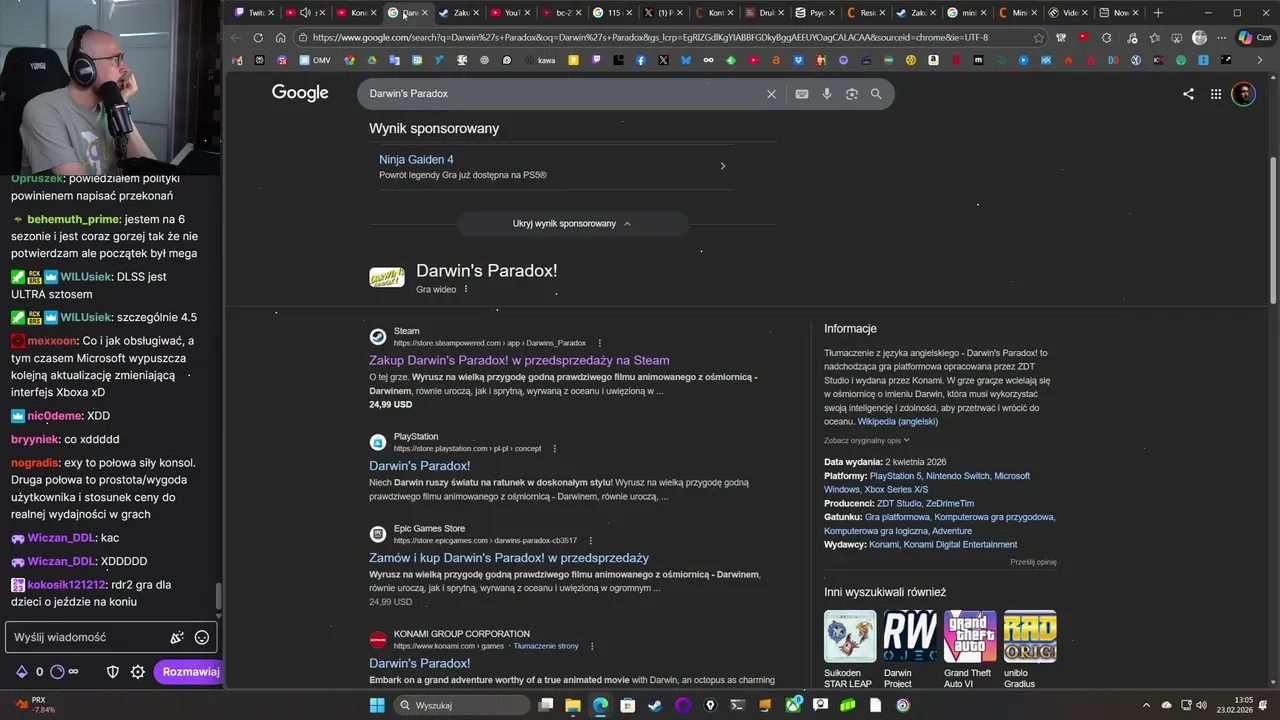The height and width of the screenshot is (720, 1280).
Task: Click the moderator shield icon in chat
Action: (113, 672)
